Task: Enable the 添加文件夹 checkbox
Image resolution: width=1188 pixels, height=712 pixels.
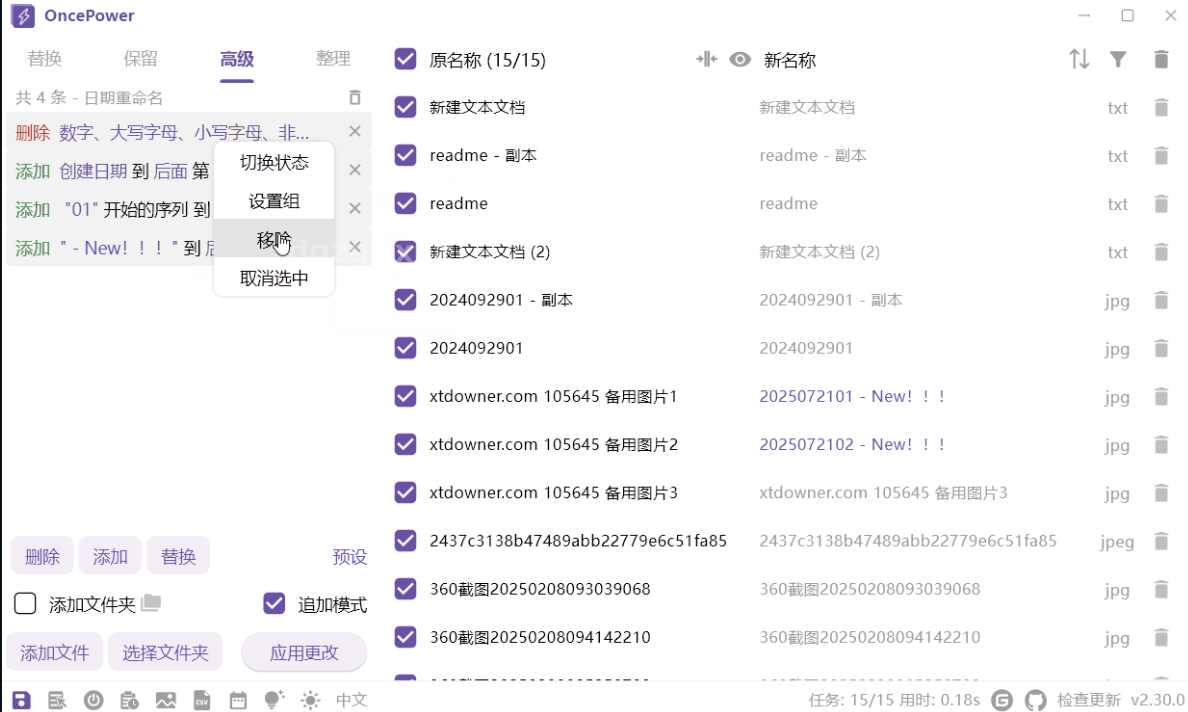Action: (25, 604)
